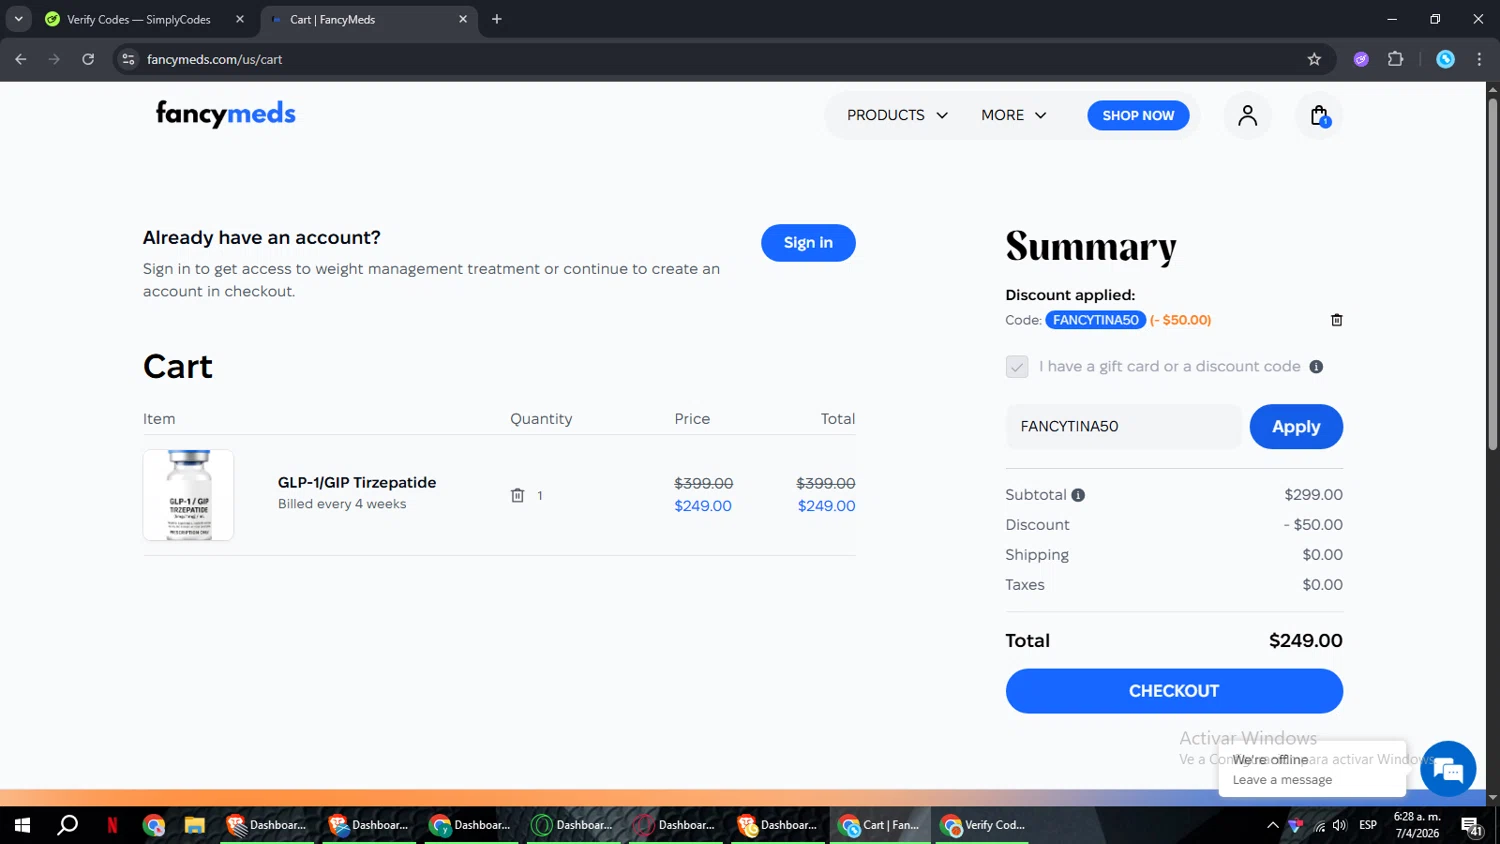Open the volume icon in system tray

tap(1340, 825)
